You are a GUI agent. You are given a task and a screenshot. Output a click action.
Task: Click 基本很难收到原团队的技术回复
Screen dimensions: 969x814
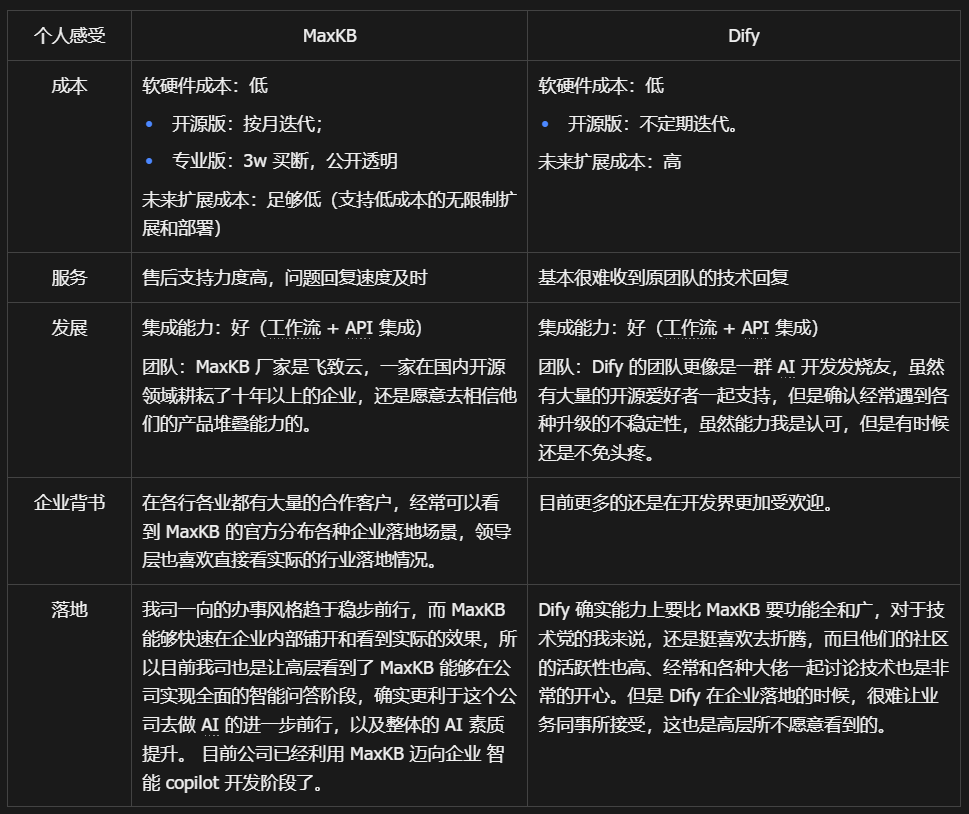tap(663, 278)
